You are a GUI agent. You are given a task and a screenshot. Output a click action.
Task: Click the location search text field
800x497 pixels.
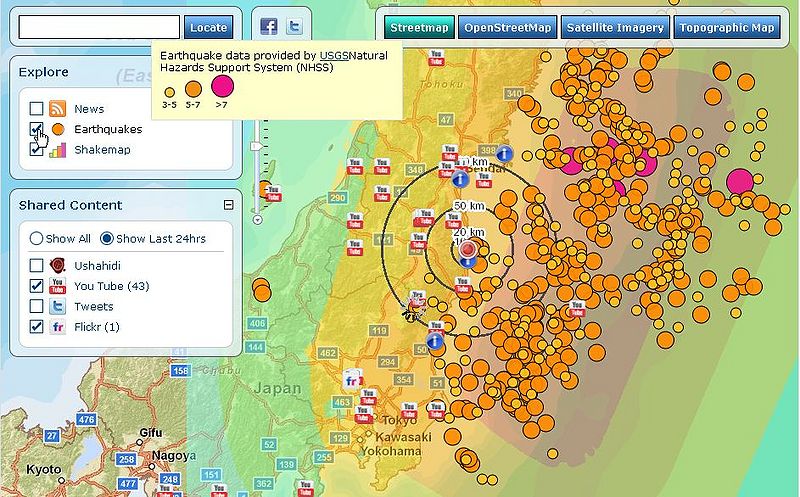coord(99,27)
